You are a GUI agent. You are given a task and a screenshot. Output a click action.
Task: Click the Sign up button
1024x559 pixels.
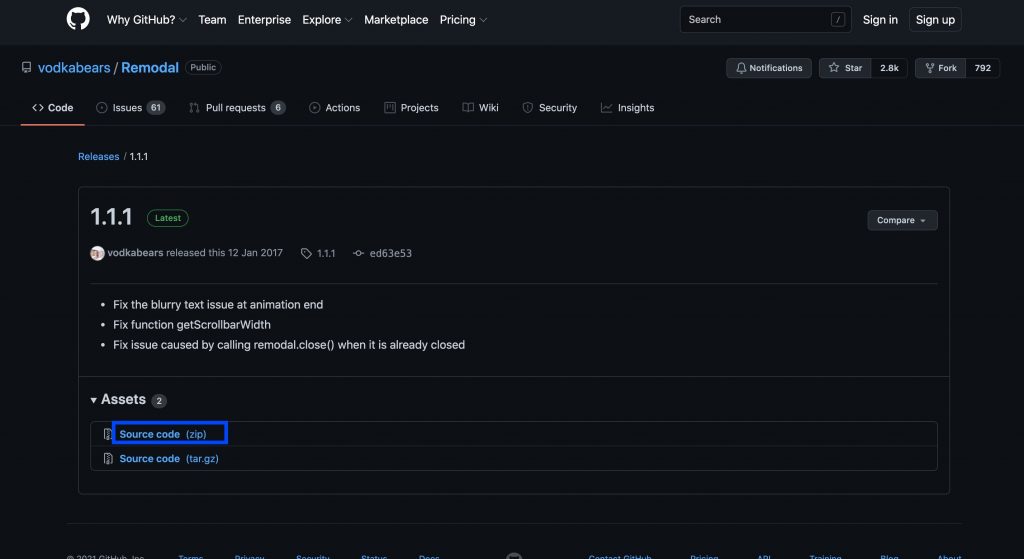pos(935,20)
